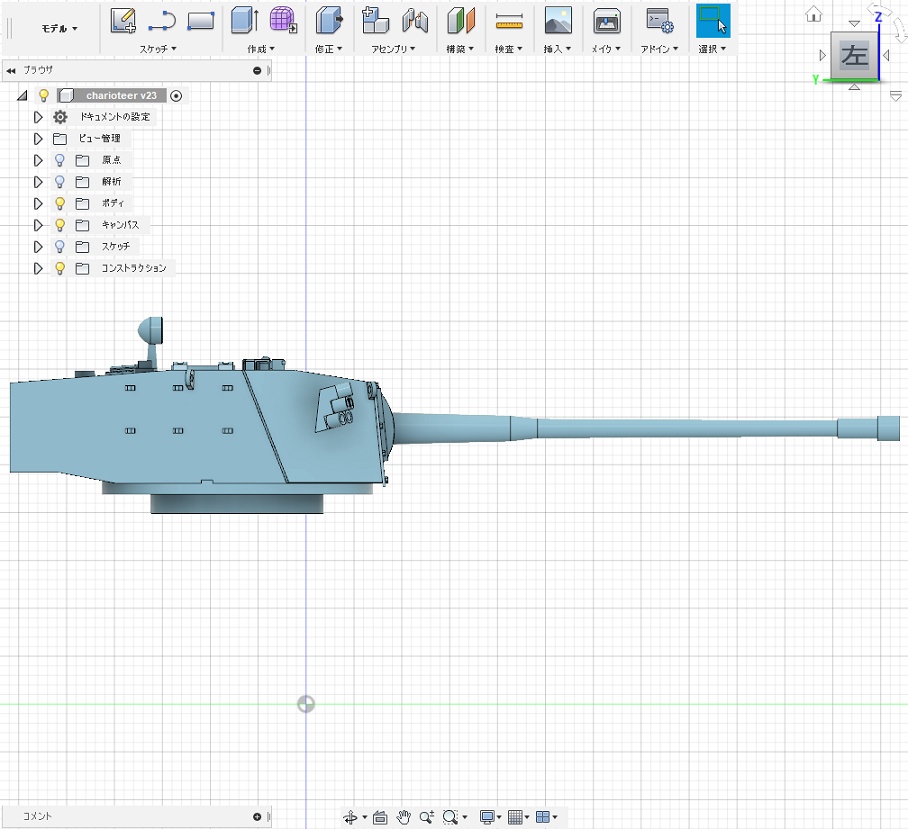Click the Create Sketch icon

[x=123, y=20]
